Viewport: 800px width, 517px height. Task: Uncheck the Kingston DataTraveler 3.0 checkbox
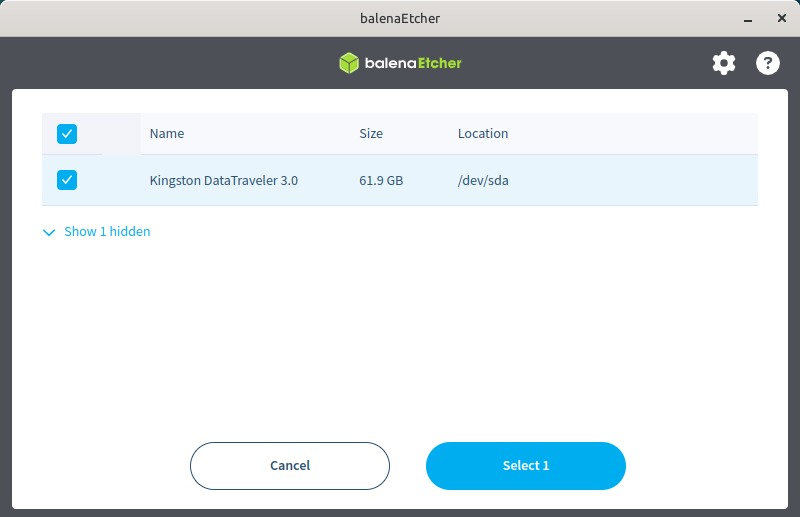(x=67, y=180)
